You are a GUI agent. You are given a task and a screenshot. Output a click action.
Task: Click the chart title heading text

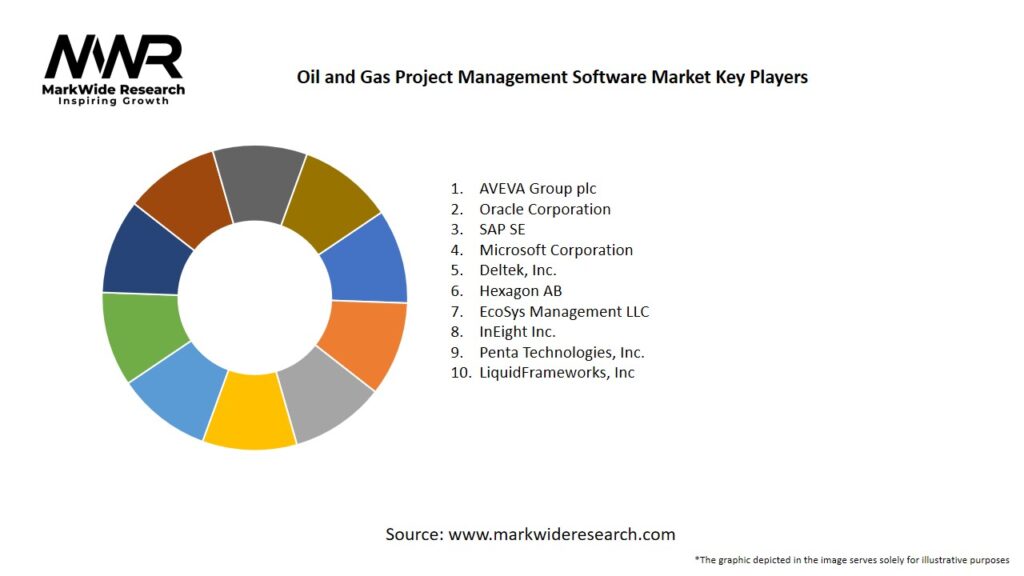(x=552, y=76)
